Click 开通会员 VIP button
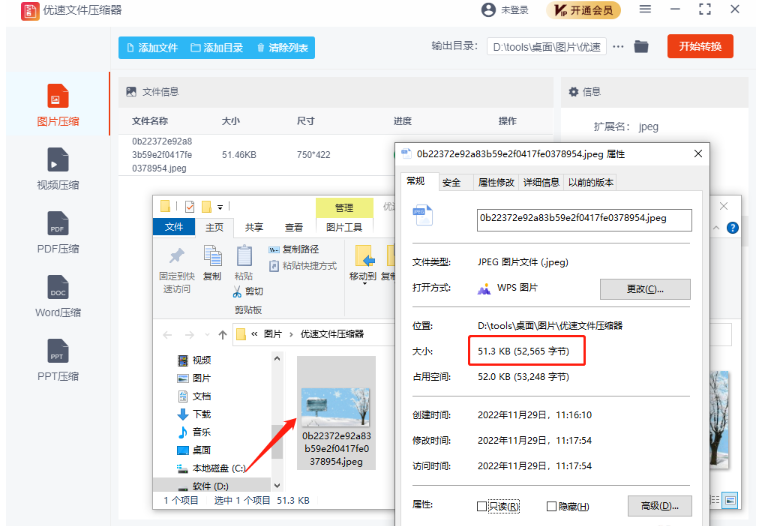This screenshot has height=526, width=764. (584, 10)
